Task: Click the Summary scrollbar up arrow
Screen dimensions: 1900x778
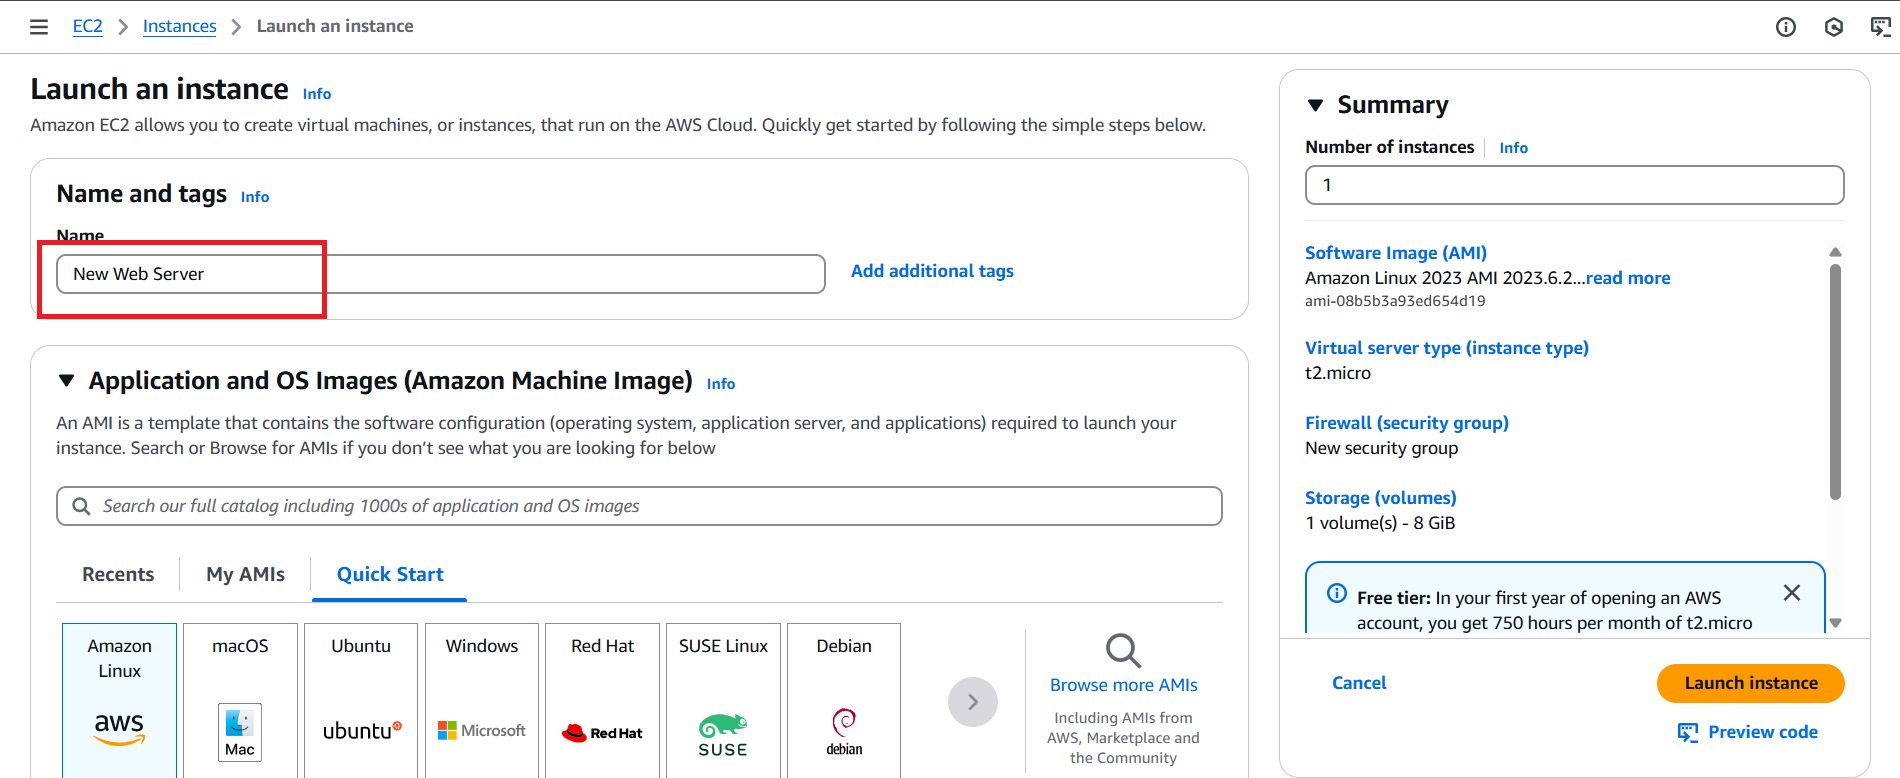Action: coord(1835,252)
